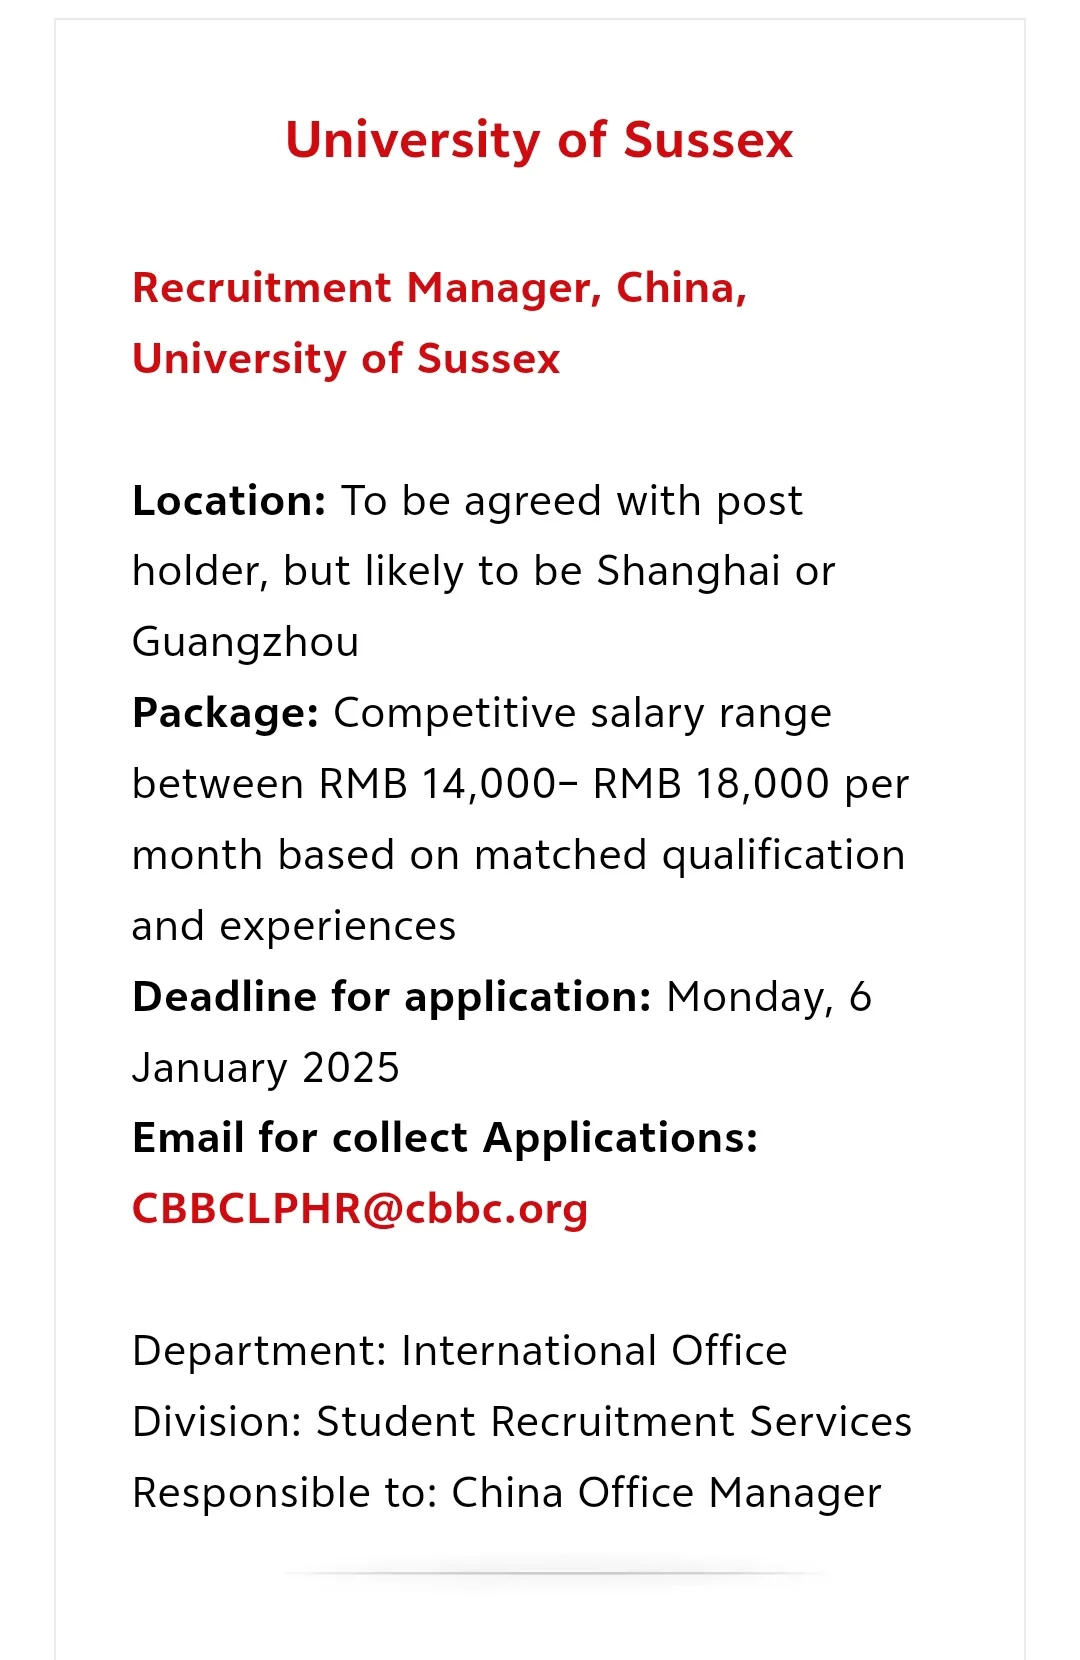Tap the 'and experiences' text line
Image resolution: width=1080 pixels, height=1660 pixels.
[294, 926]
